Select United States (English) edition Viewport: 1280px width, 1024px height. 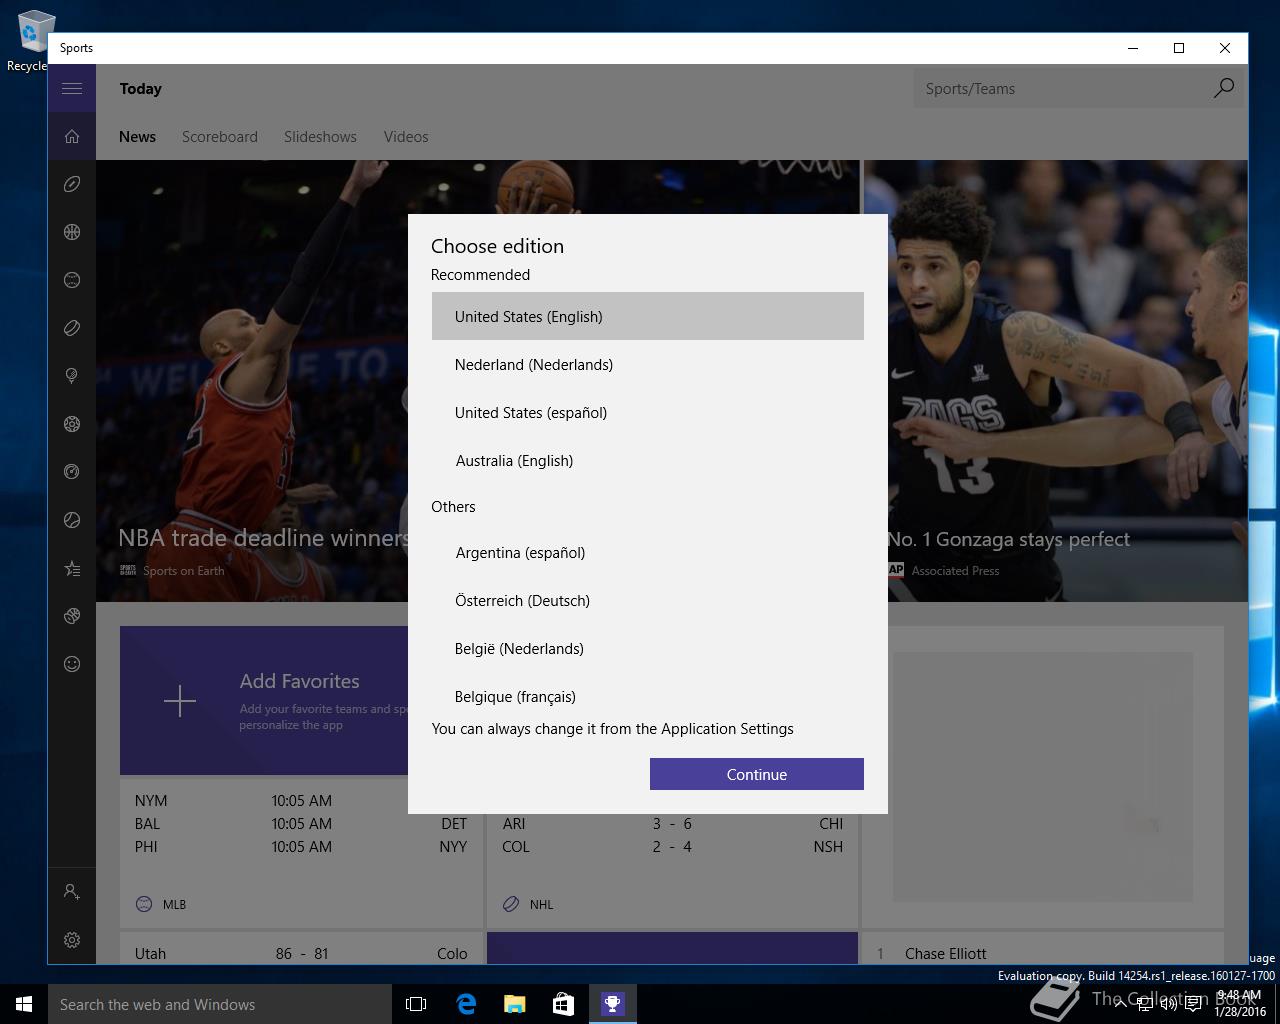coord(648,316)
